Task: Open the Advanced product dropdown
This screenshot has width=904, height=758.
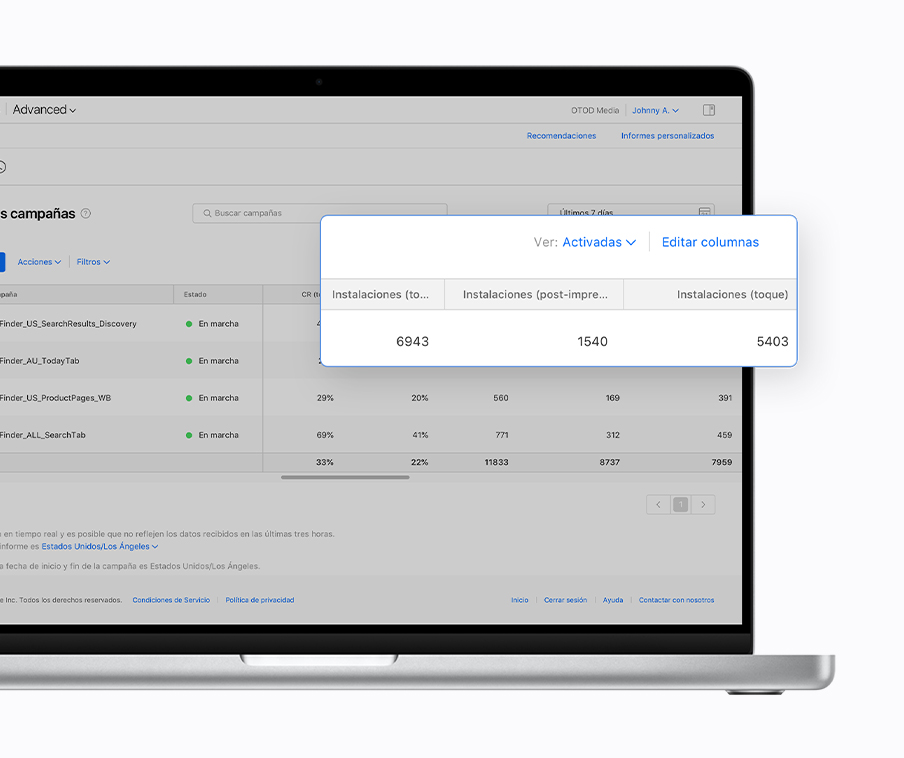Action: (44, 110)
